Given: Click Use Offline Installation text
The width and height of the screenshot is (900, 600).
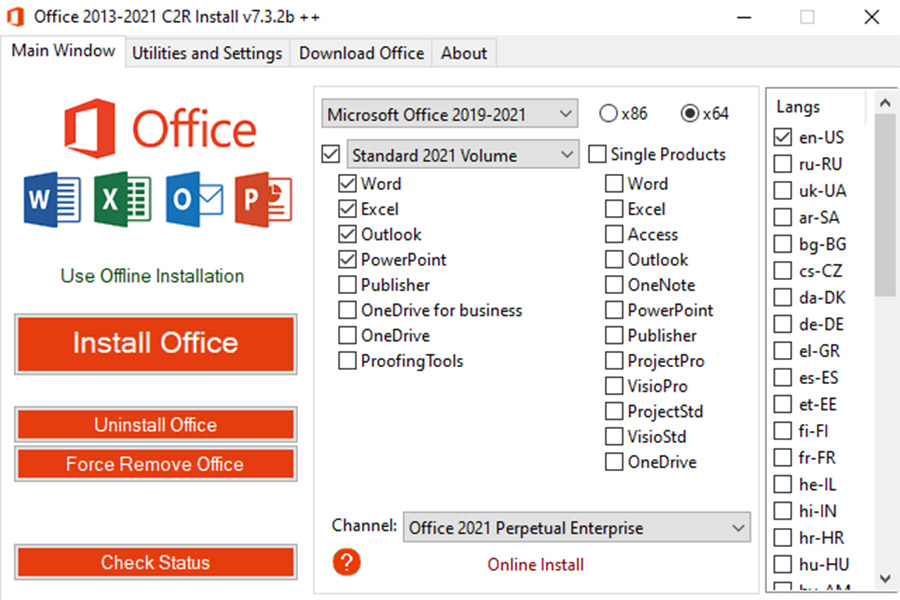Looking at the screenshot, I should (x=152, y=276).
